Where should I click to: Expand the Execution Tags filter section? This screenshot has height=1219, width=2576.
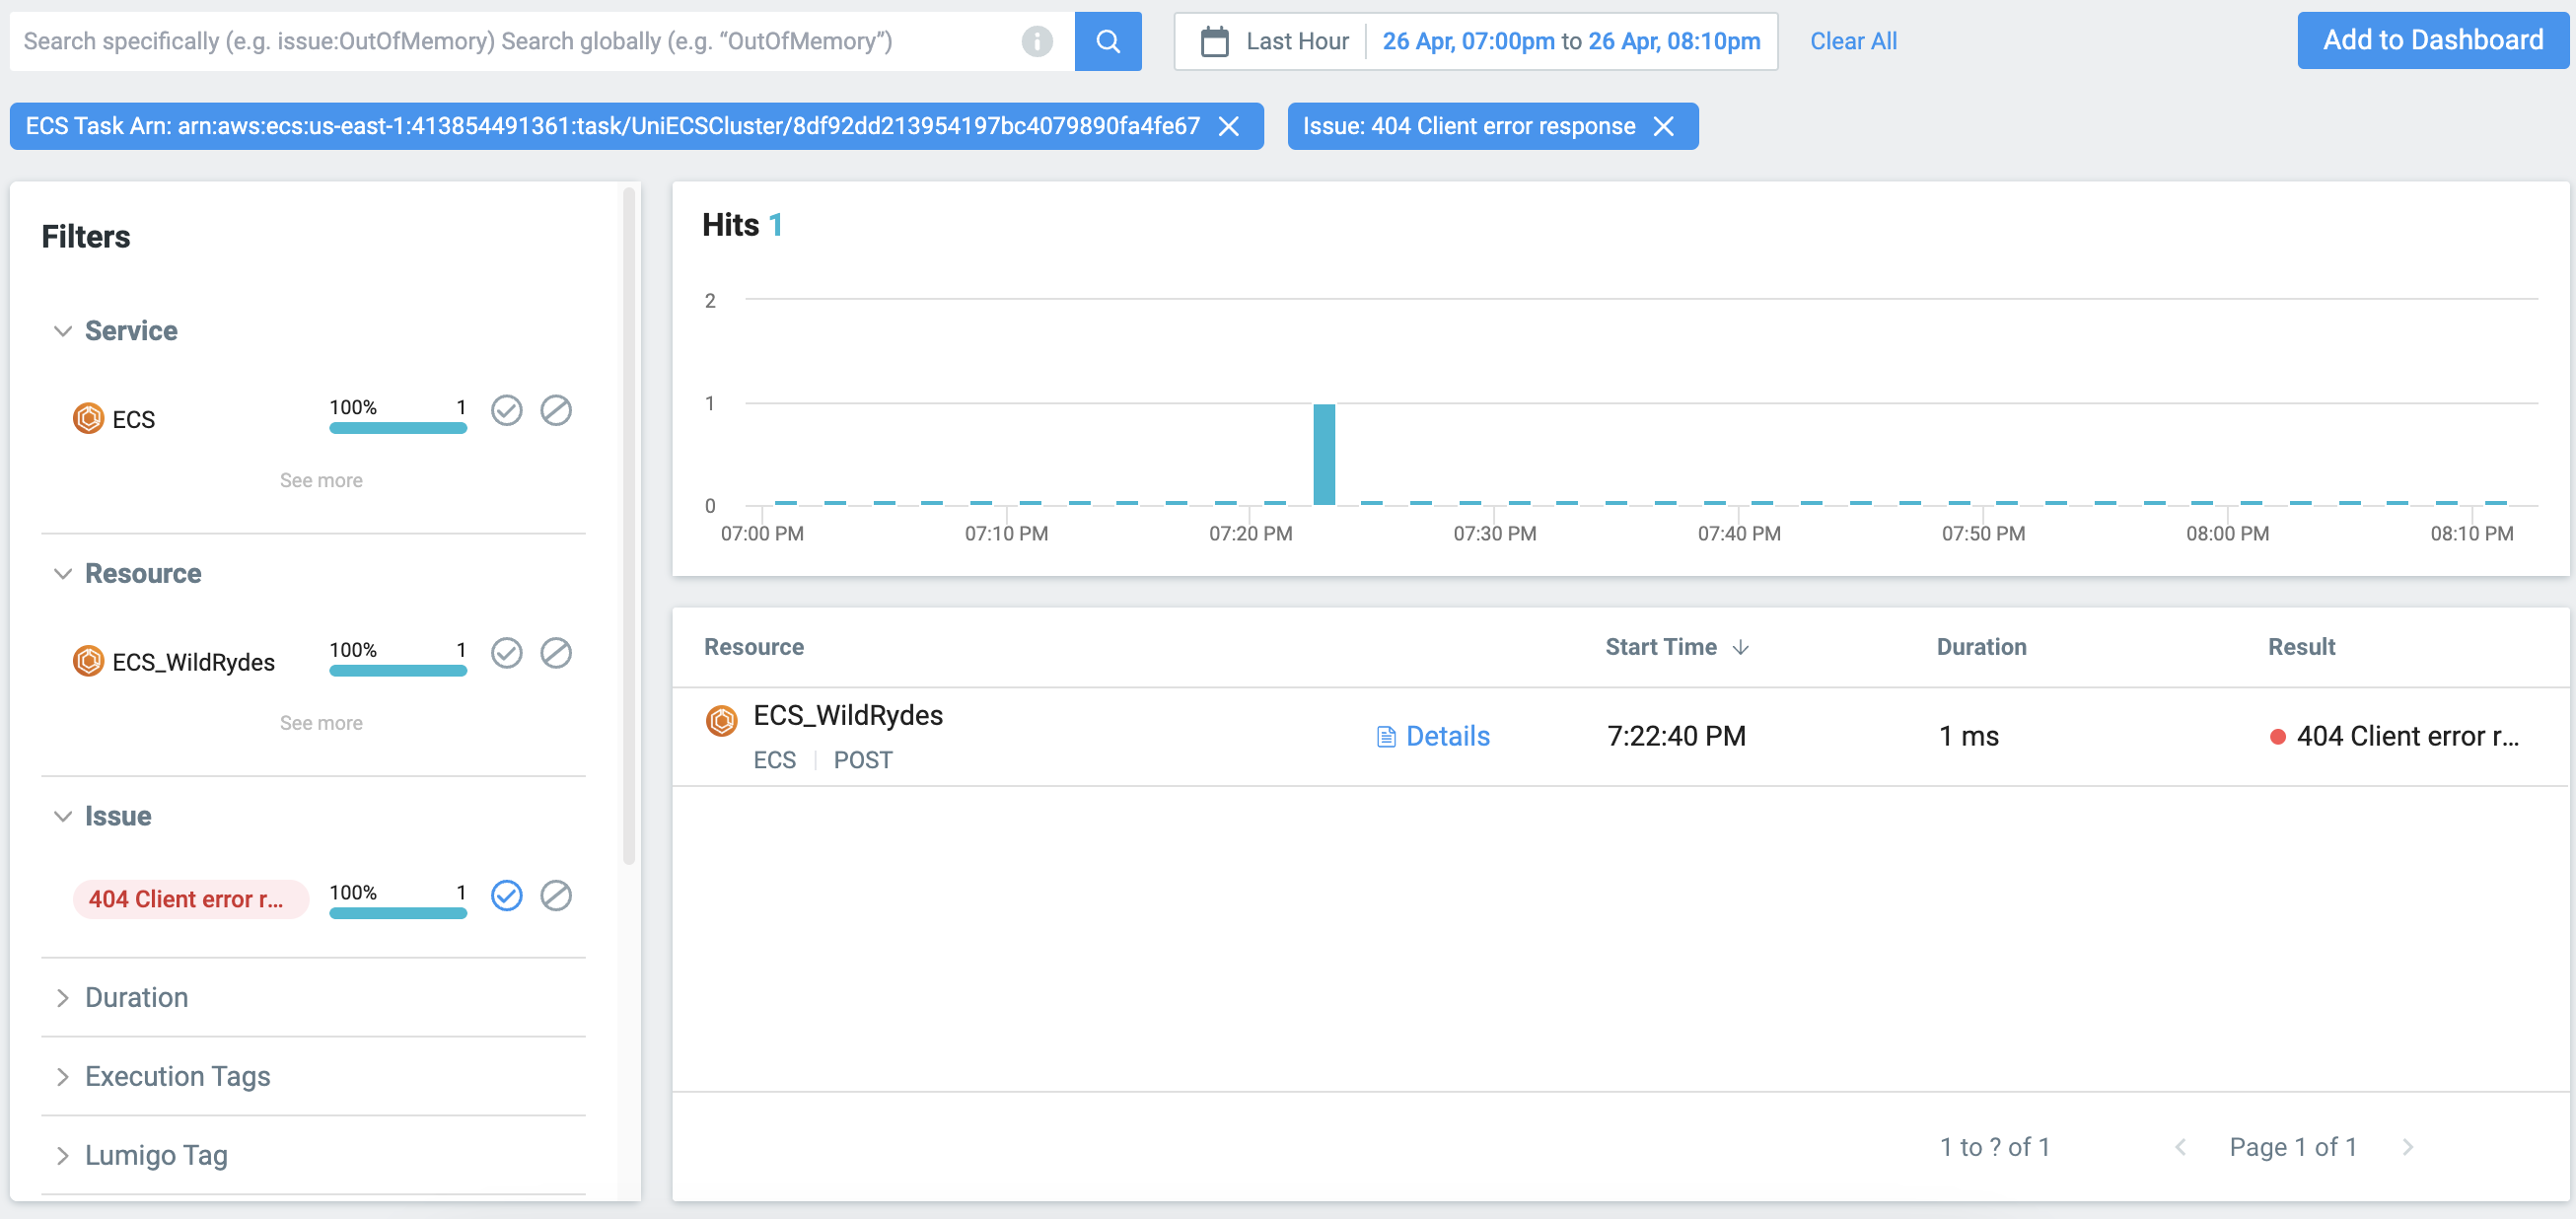[x=63, y=1076]
